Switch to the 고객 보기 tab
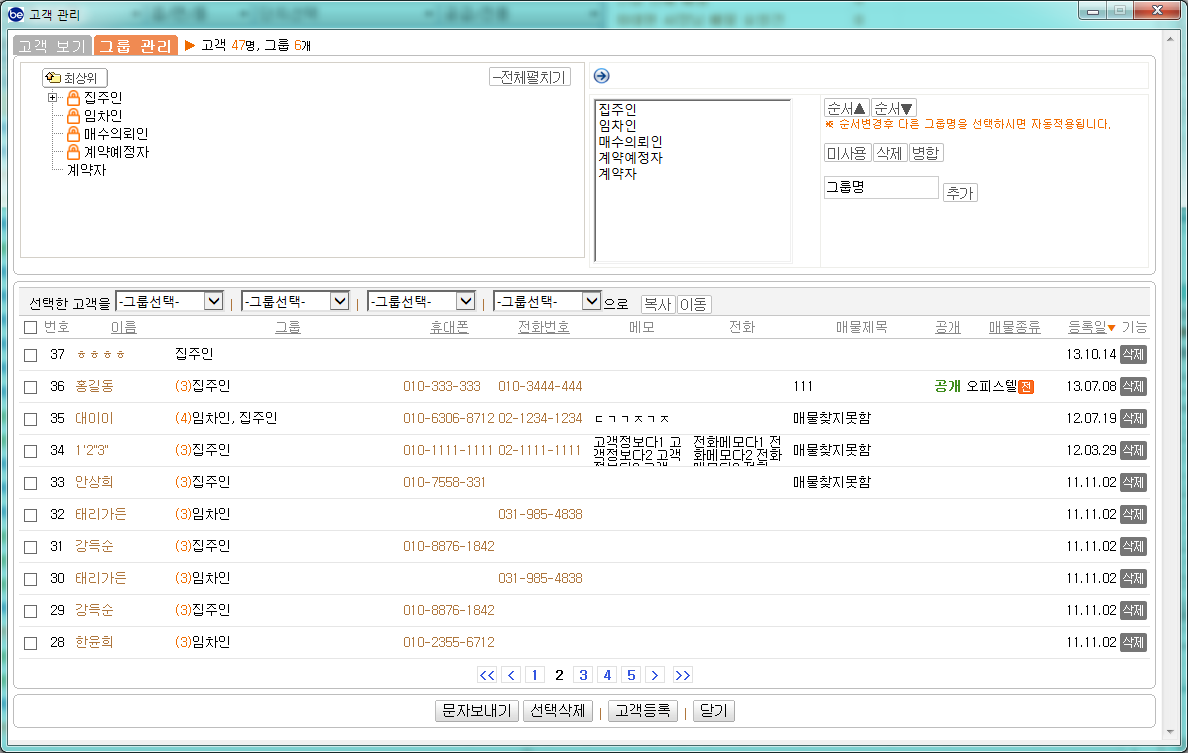The image size is (1188, 753). click(52, 46)
